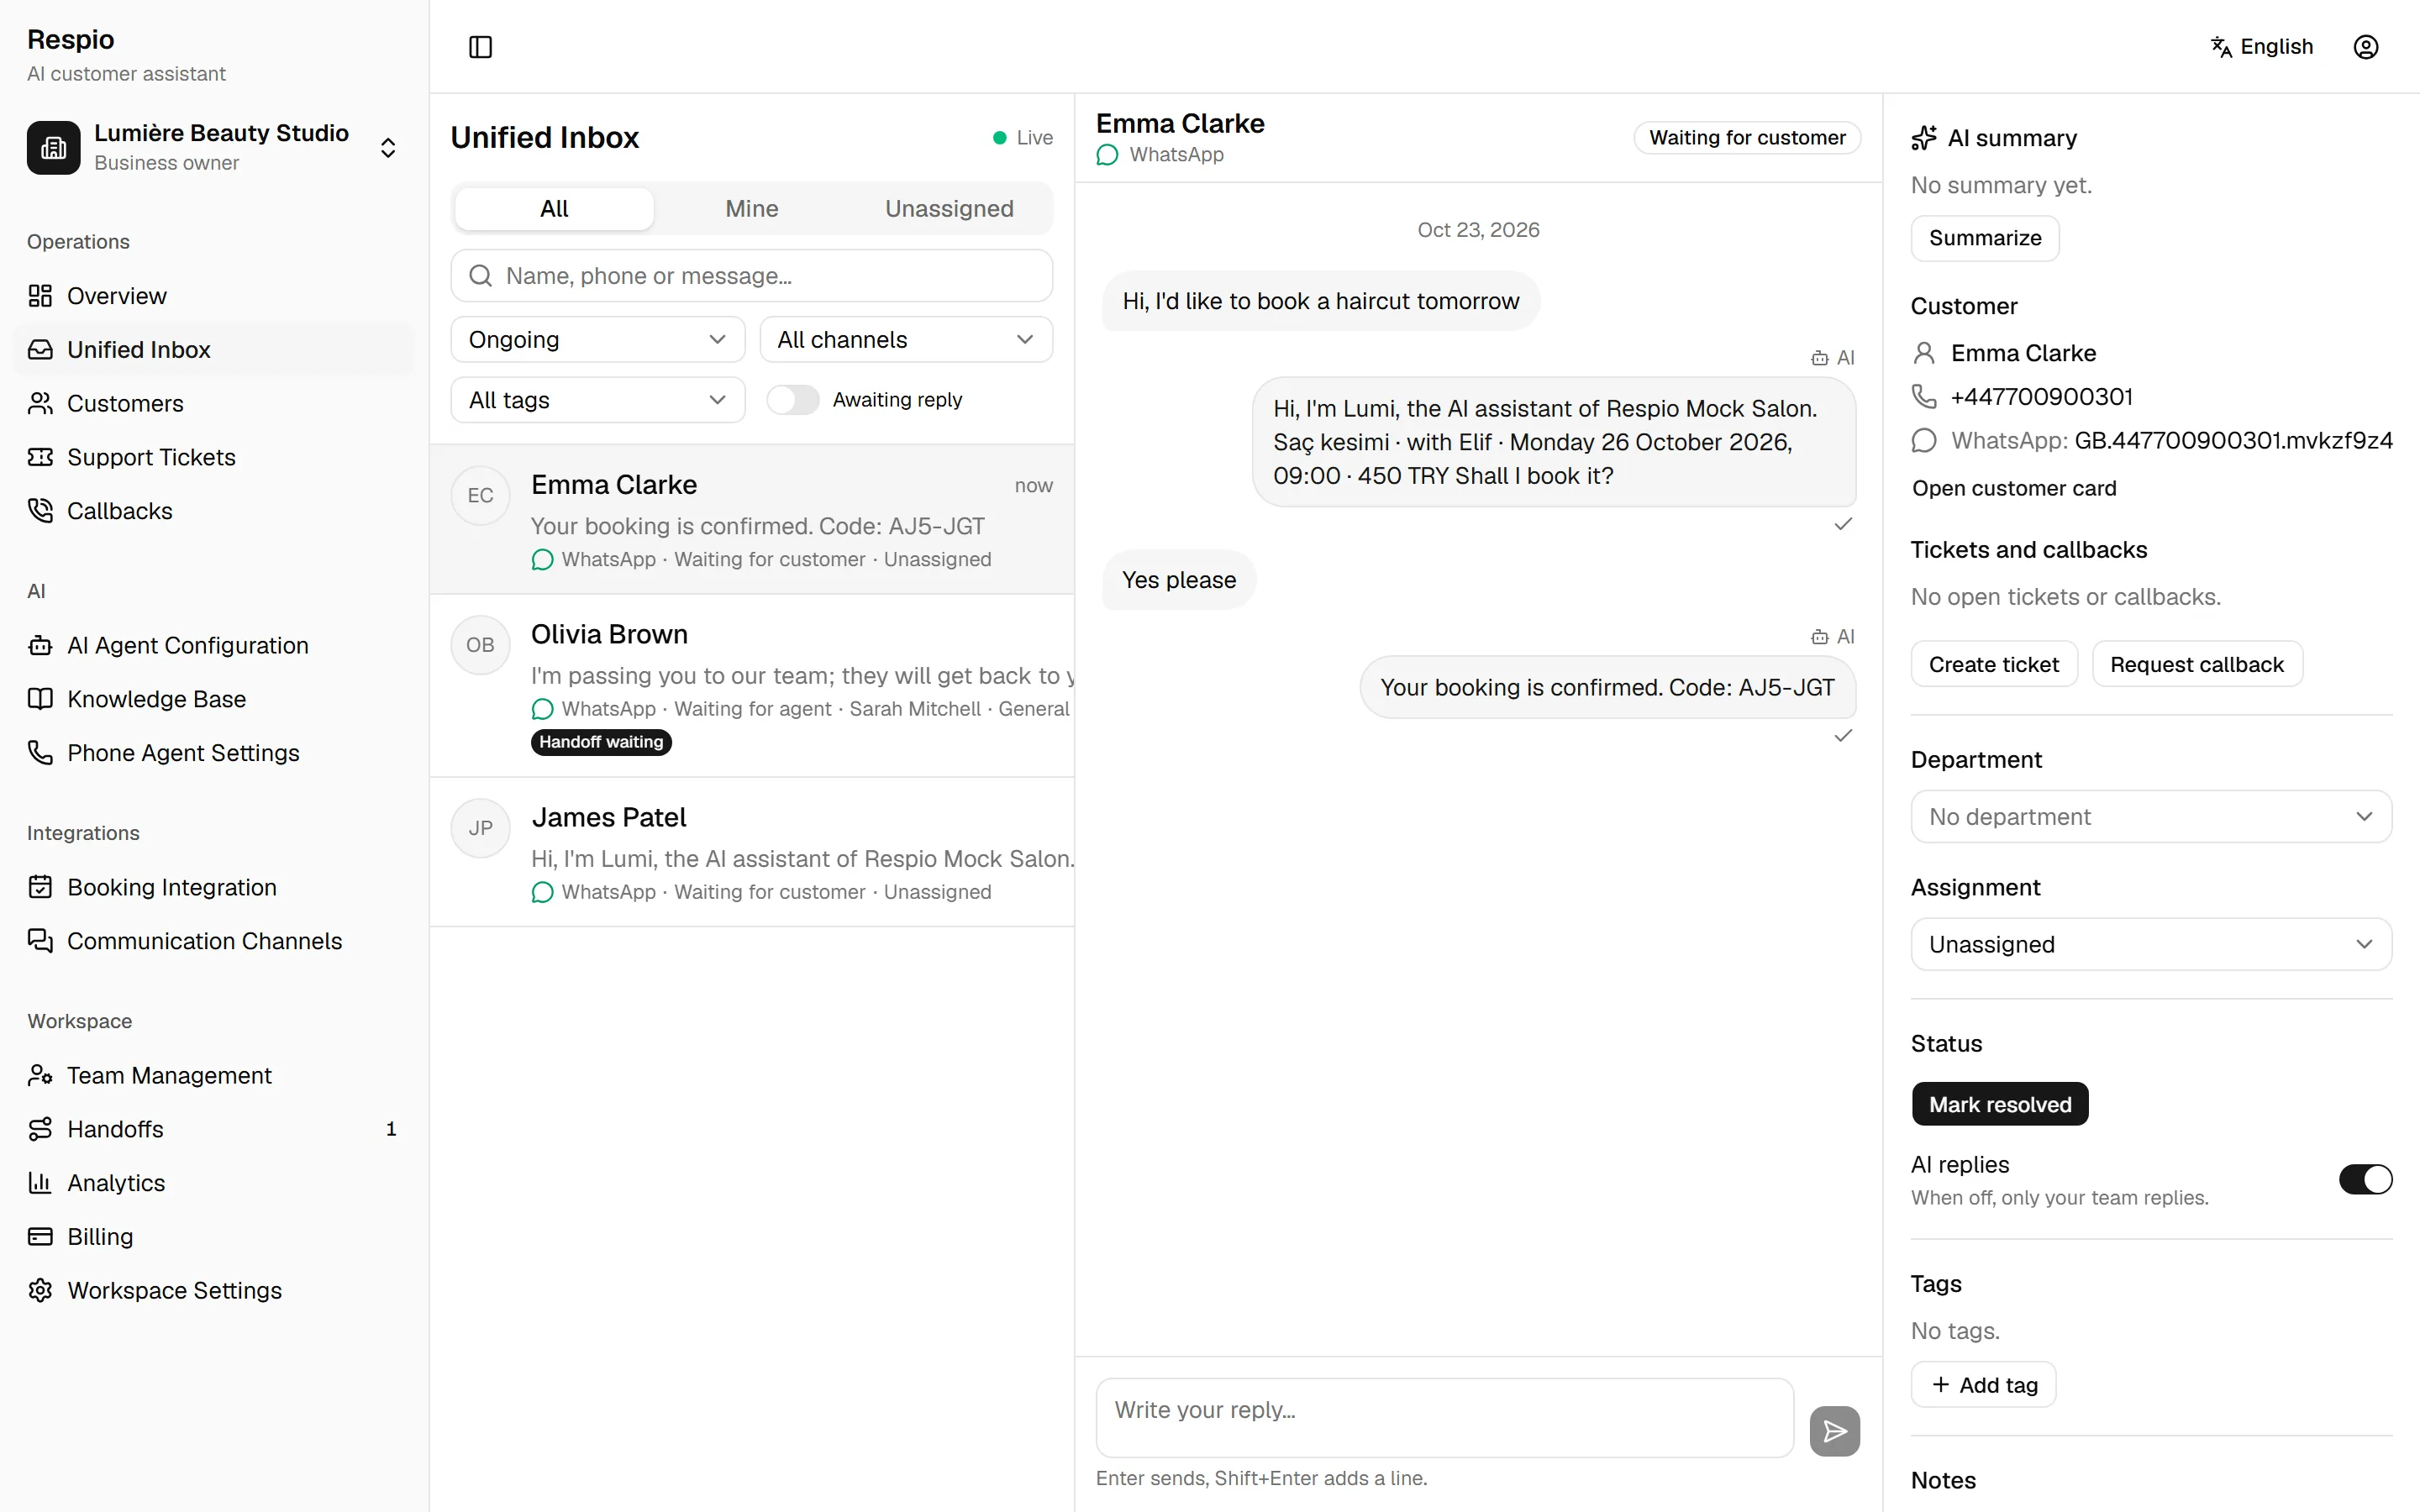Switch to the Unassigned tab
Viewport: 2420px width, 1512px height.
click(949, 209)
